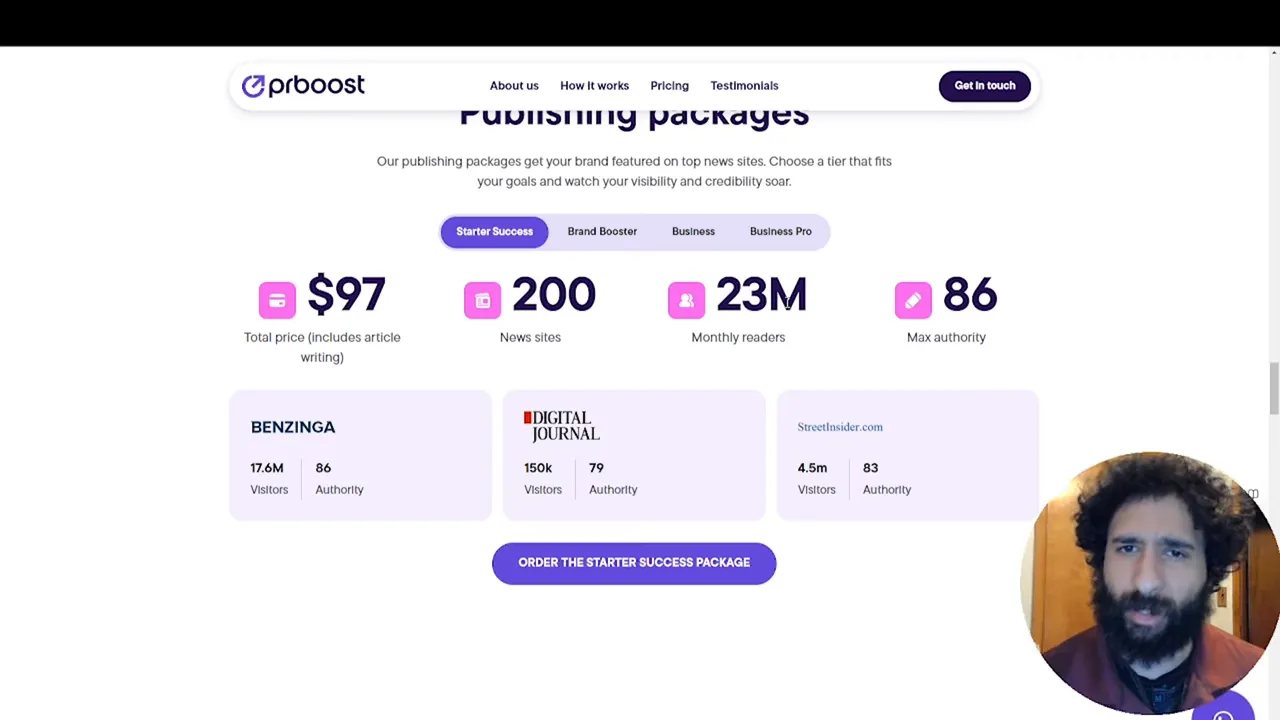This screenshot has width=1280, height=720.
Task: Select the Starter Success tab
Action: click(x=494, y=231)
